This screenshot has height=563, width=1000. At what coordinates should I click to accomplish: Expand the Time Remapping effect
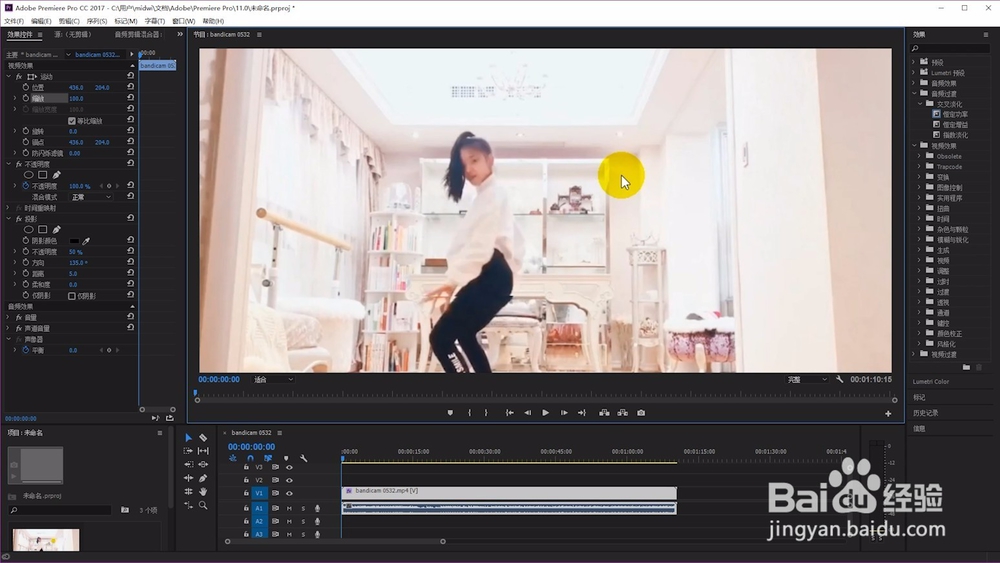pyautogui.click(x=8, y=208)
